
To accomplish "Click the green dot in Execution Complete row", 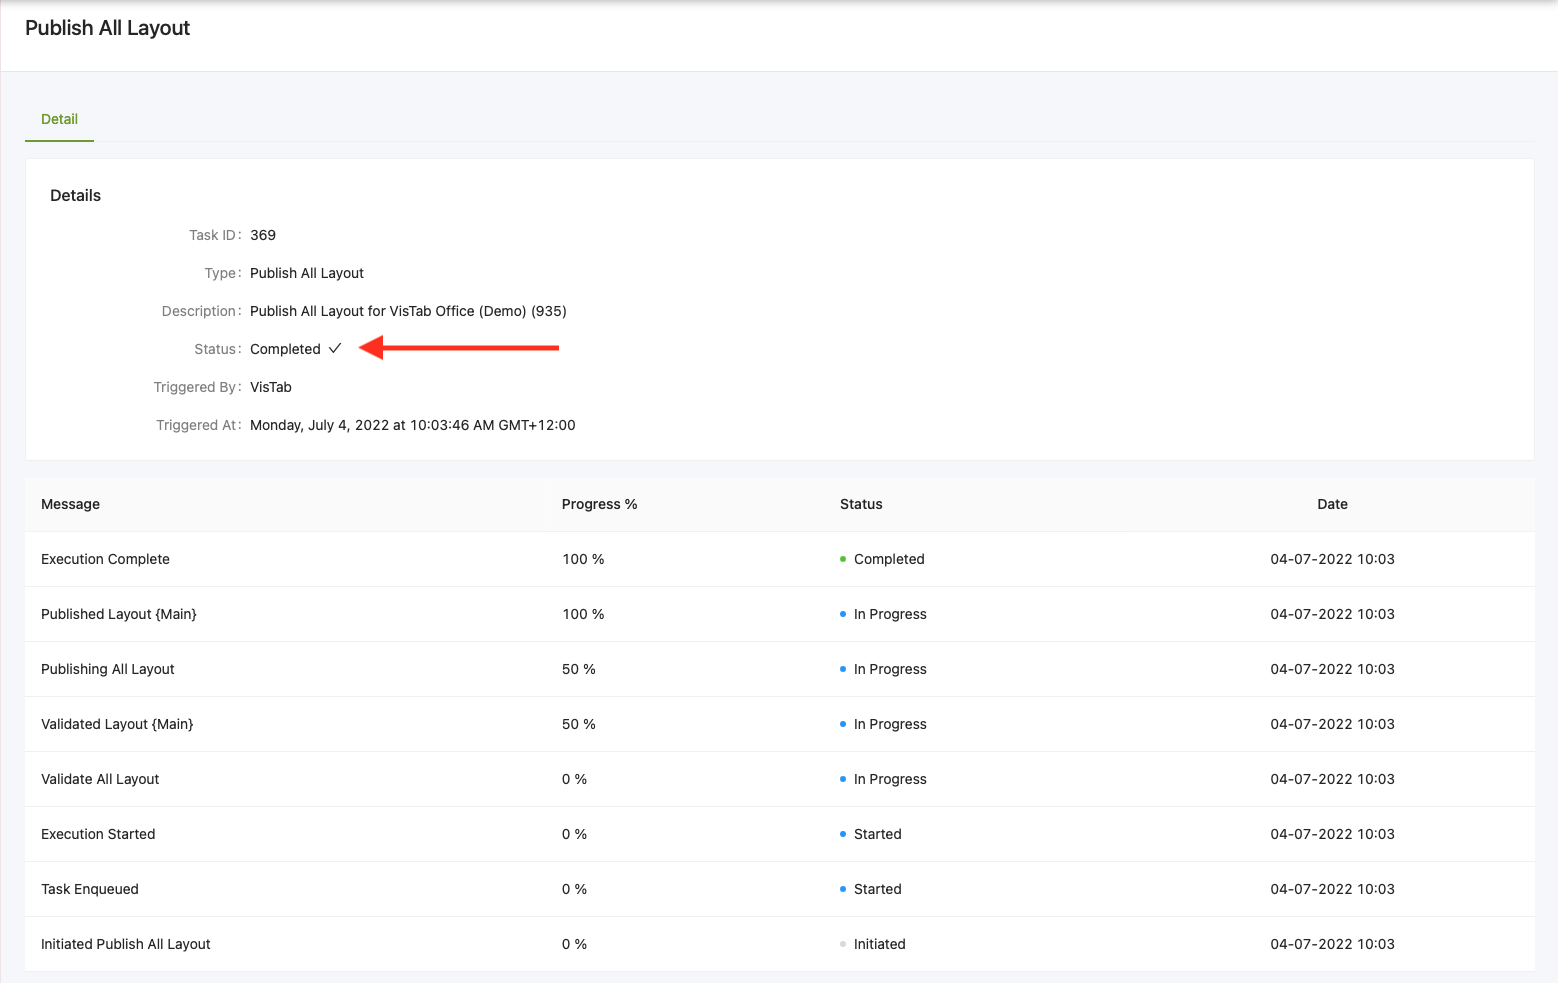I will click(843, 559).
